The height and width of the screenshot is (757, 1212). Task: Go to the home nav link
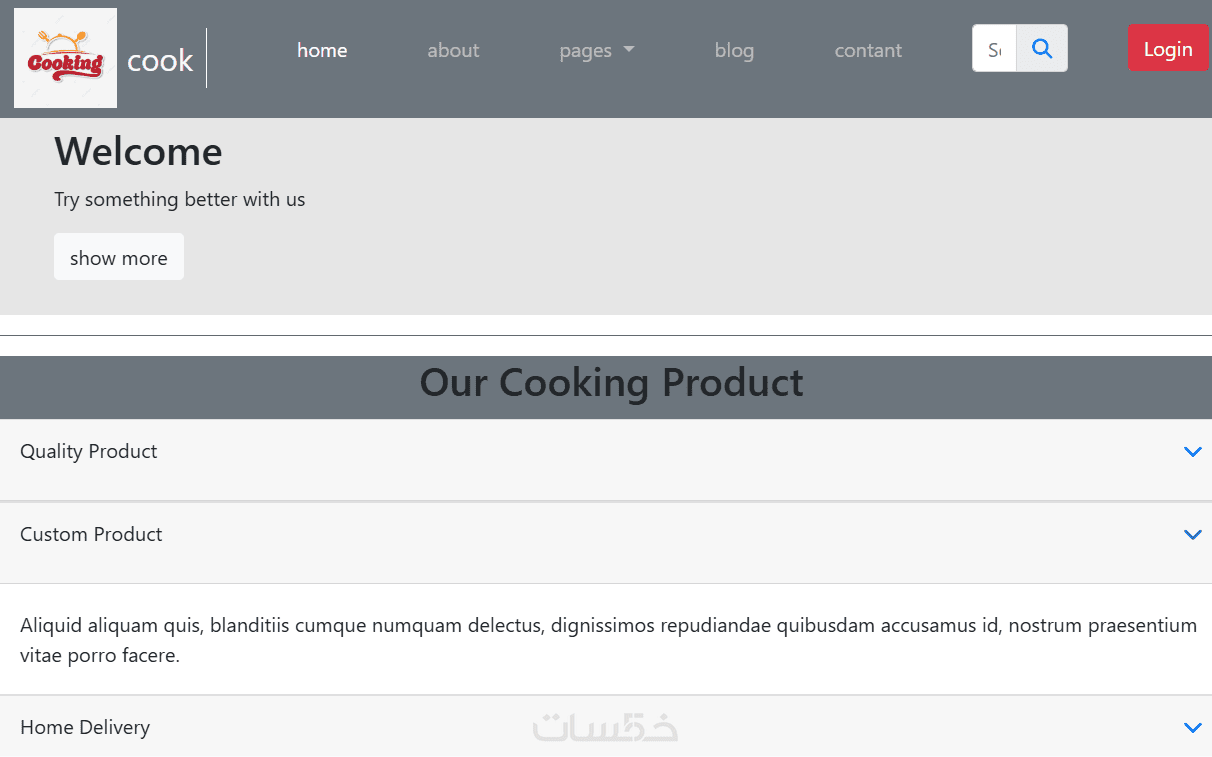(x=322, y=50)
